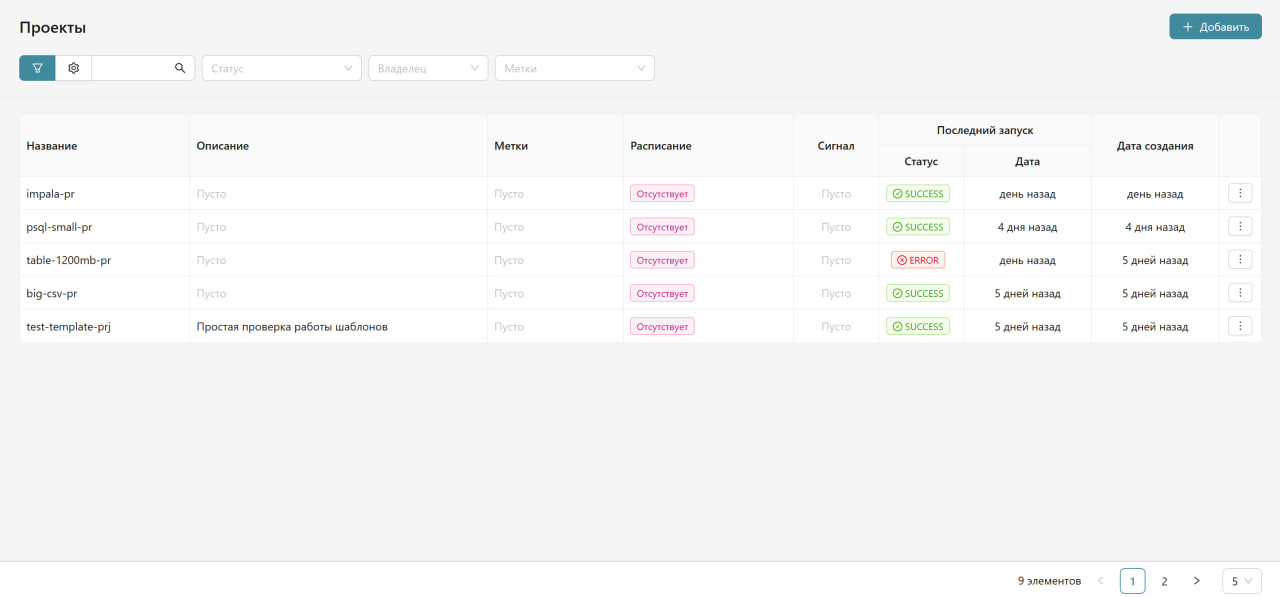
Task: Click the Дата sub-column header
Action: 1027,161
